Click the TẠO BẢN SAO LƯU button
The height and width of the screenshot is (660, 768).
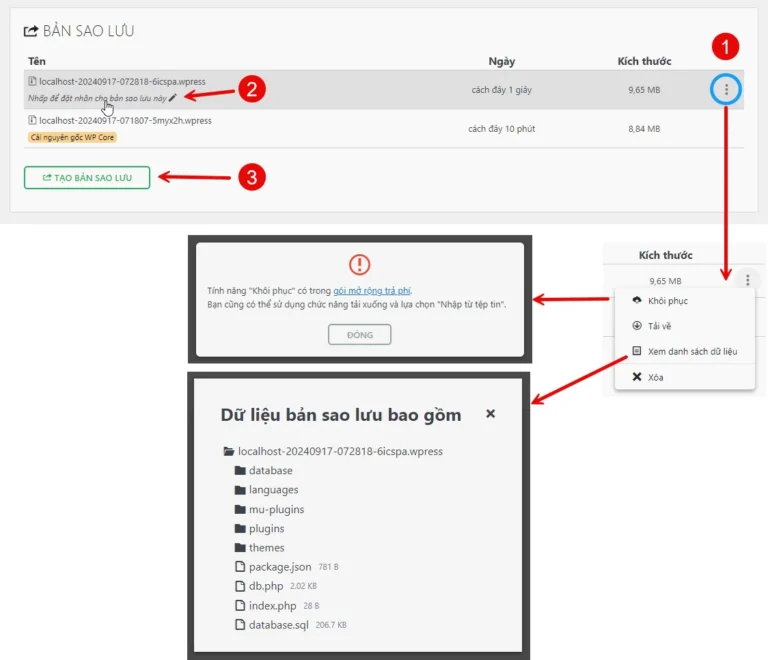pyautogui.click(x=87, y=178)
